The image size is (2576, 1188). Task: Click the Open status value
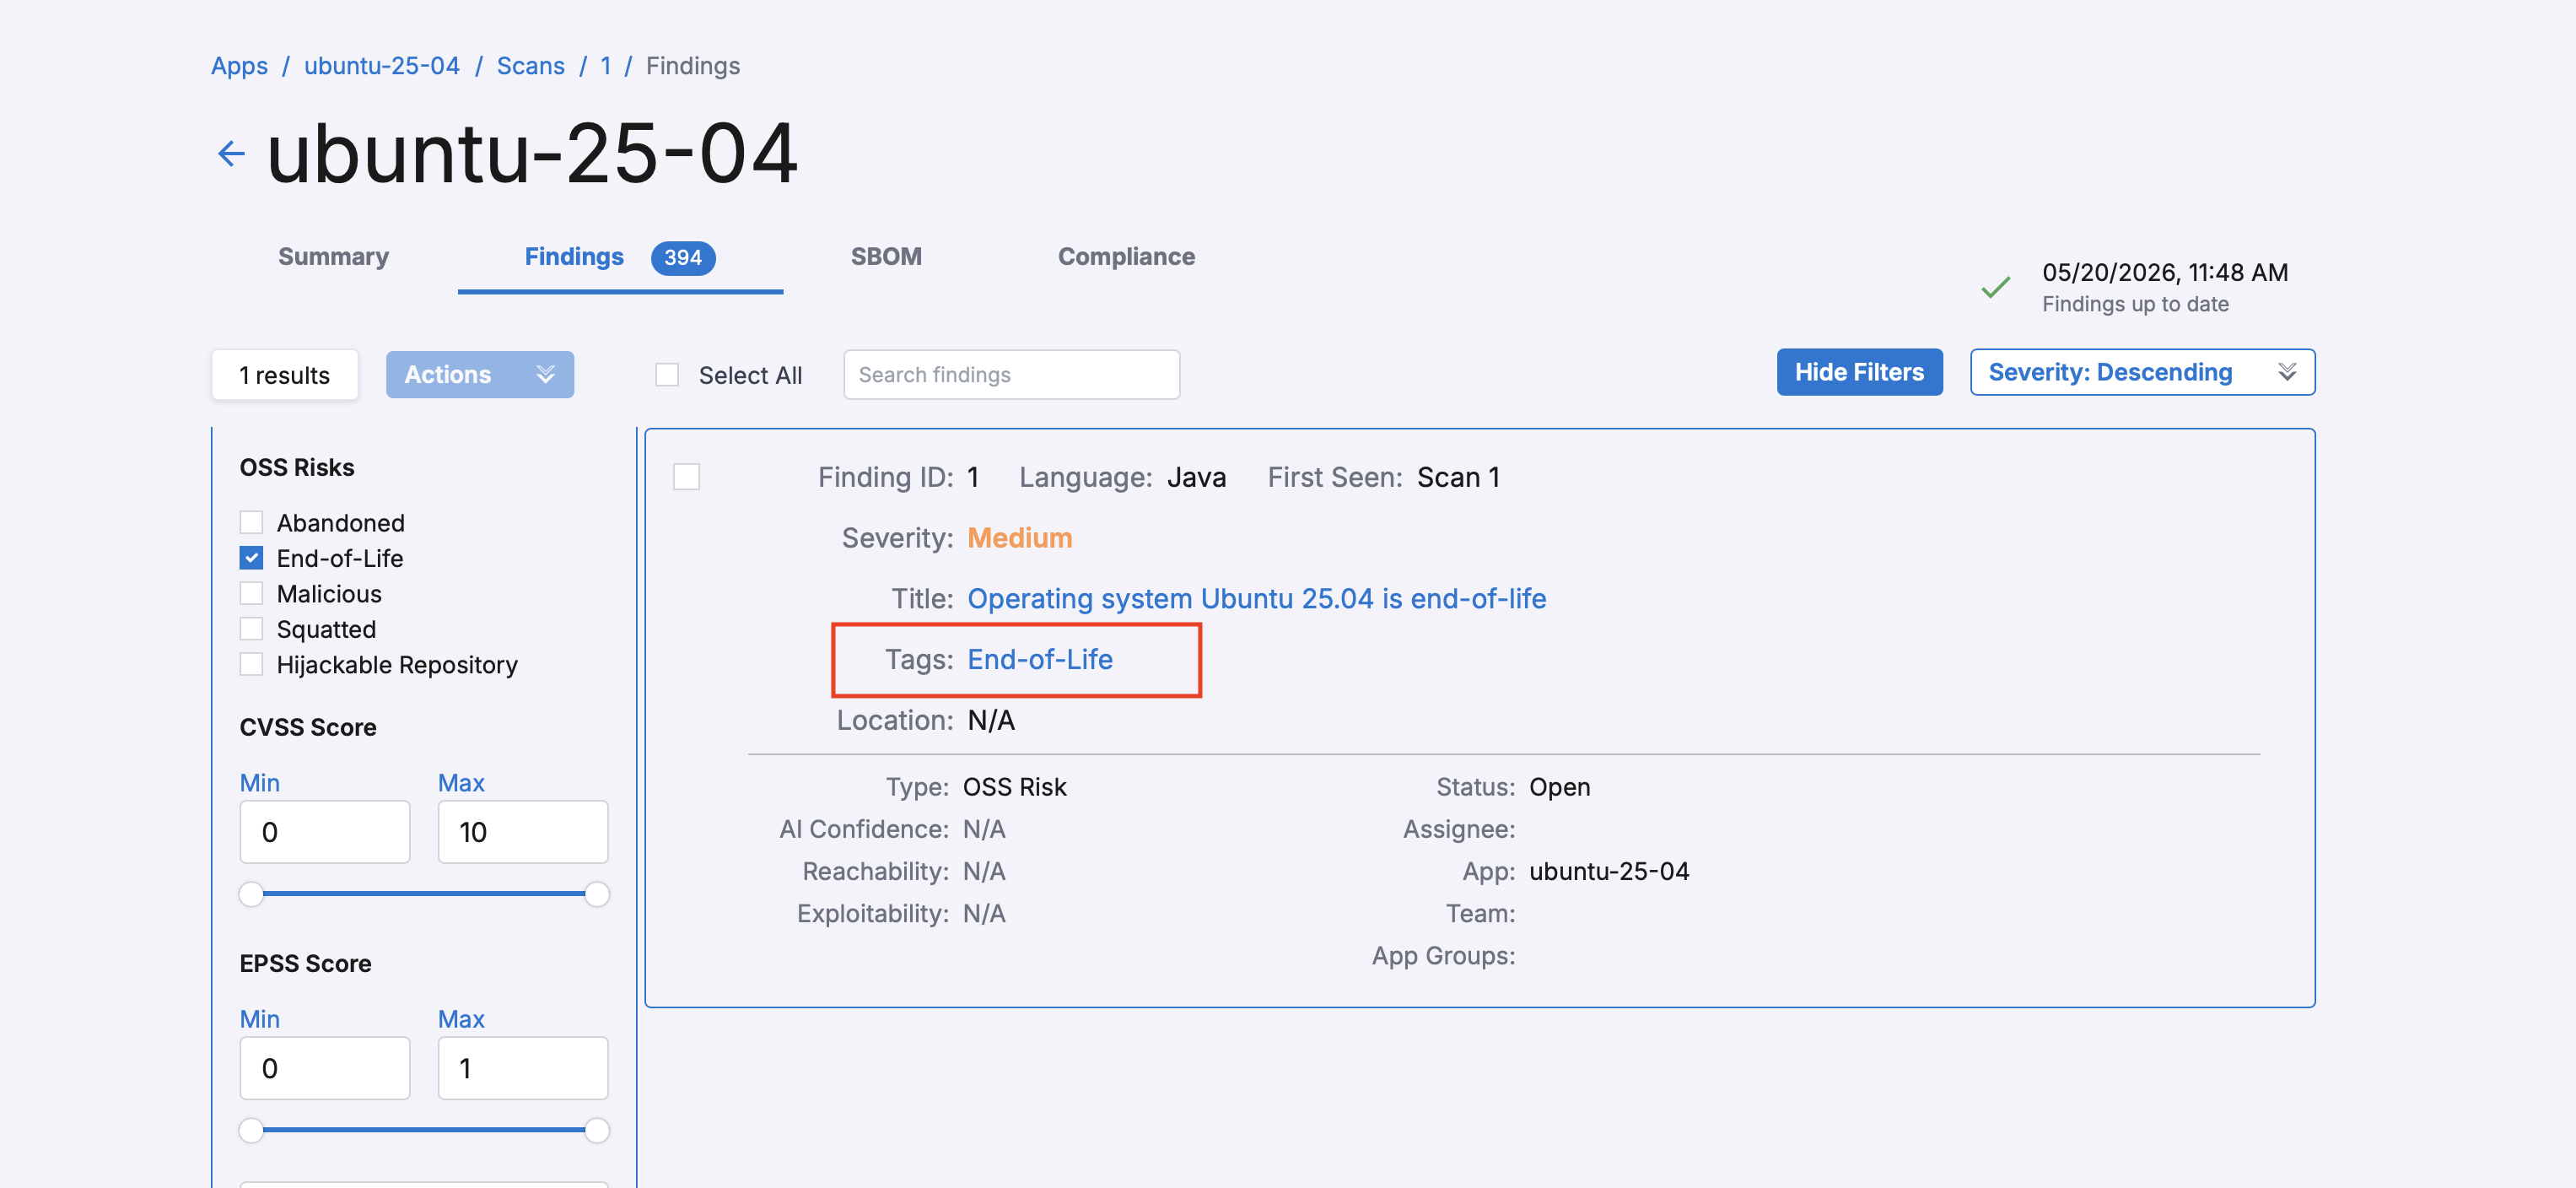[x=1559, y=787]
